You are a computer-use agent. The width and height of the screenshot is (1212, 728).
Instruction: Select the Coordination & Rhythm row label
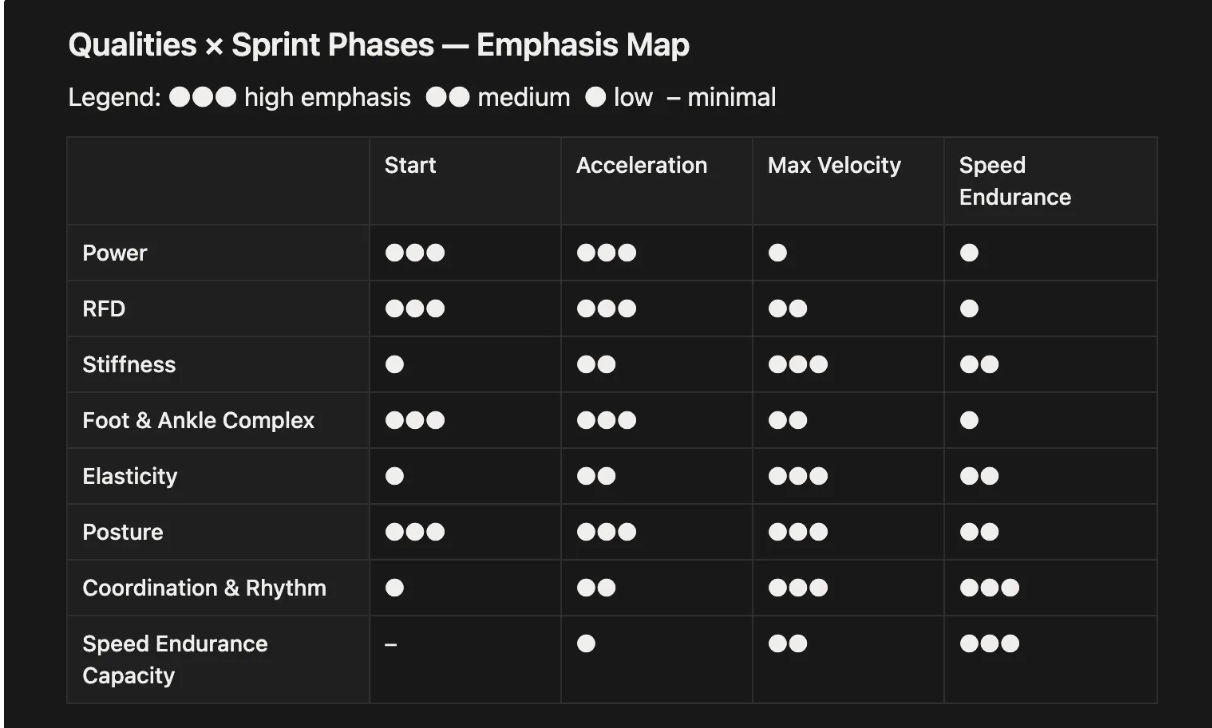pyautogui.click(x=204, y=588)
